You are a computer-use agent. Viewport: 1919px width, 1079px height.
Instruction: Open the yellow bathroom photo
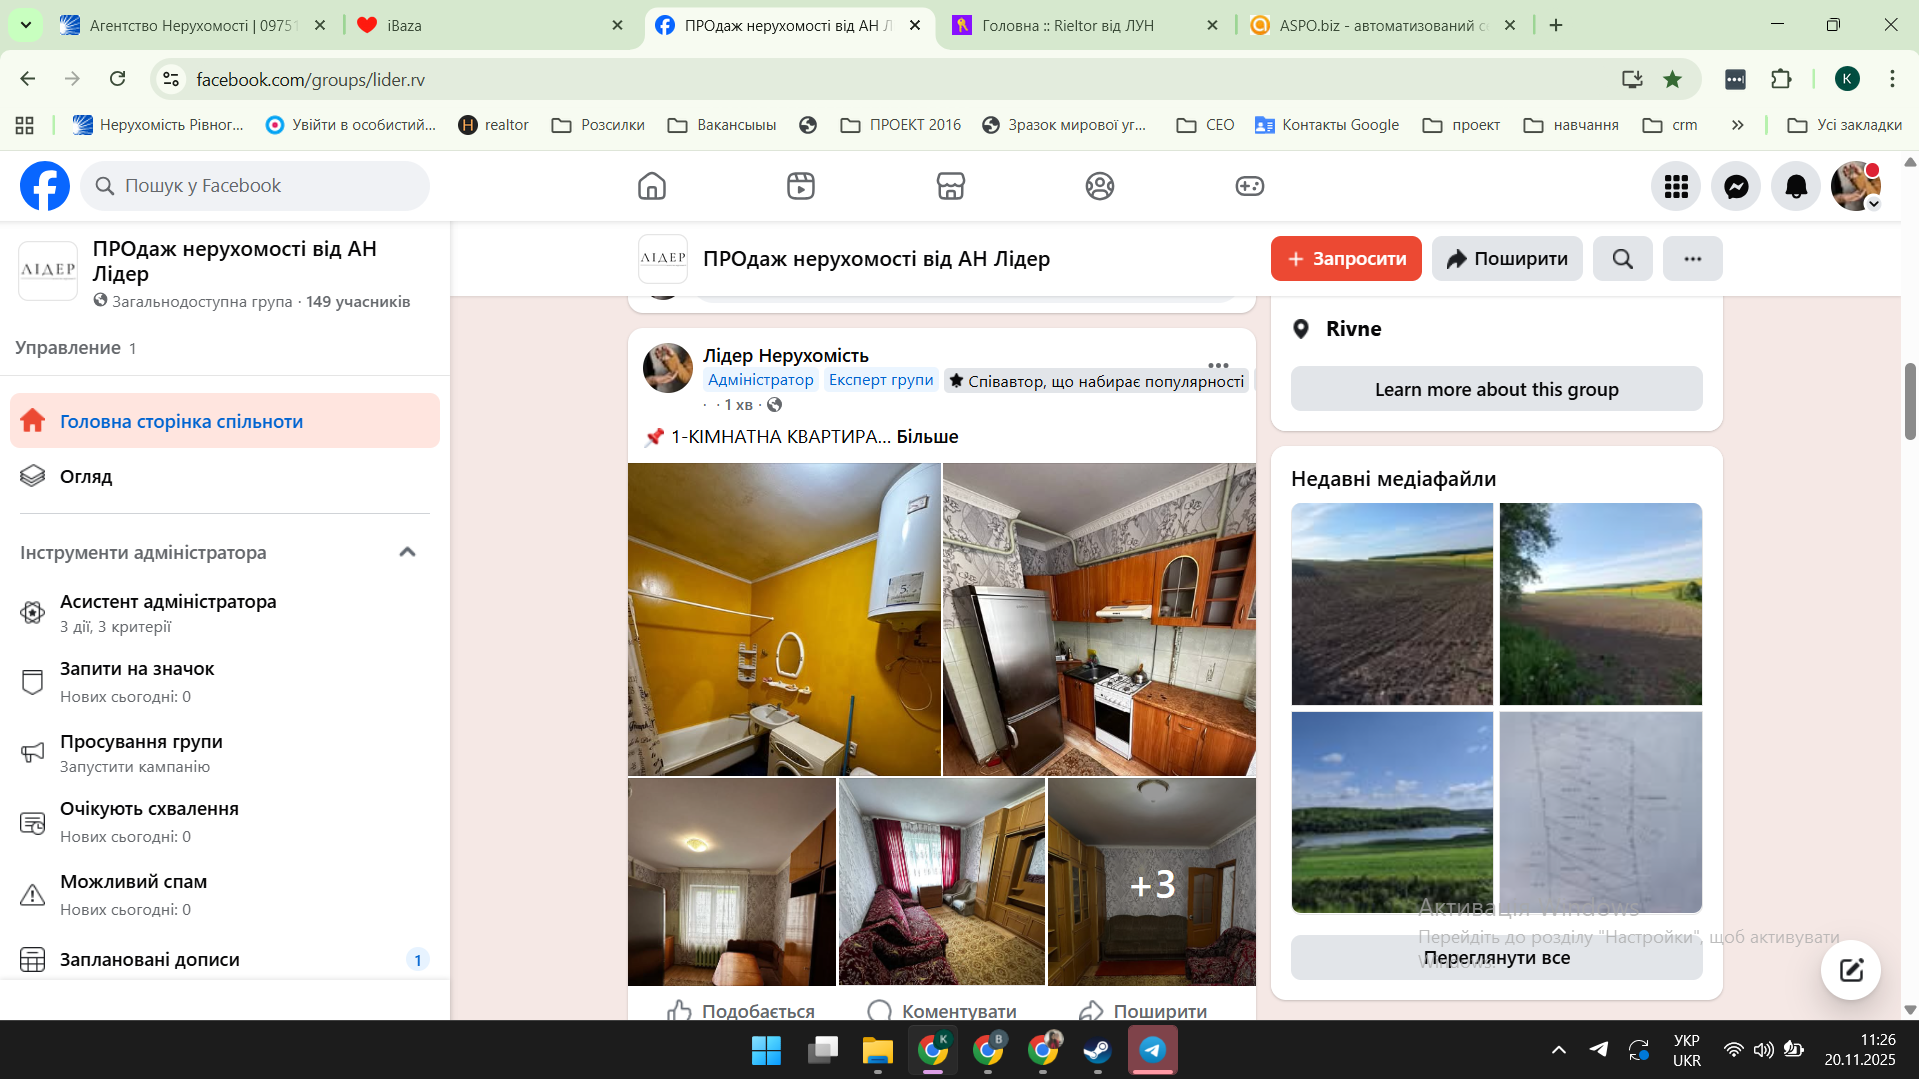[784, 619]
